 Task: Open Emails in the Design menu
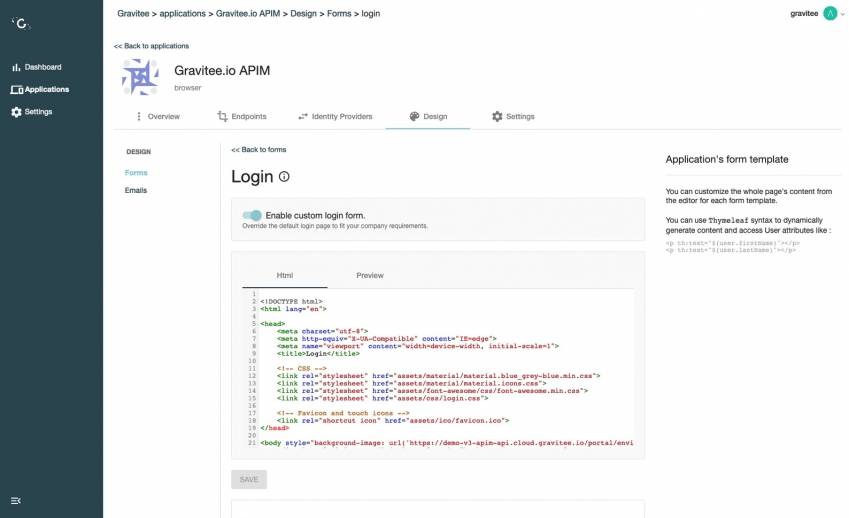136,190
